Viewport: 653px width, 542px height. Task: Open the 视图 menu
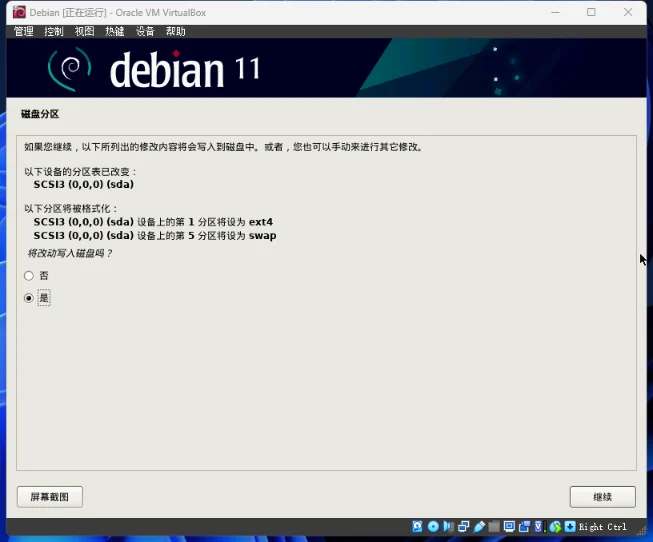[84, 31]
